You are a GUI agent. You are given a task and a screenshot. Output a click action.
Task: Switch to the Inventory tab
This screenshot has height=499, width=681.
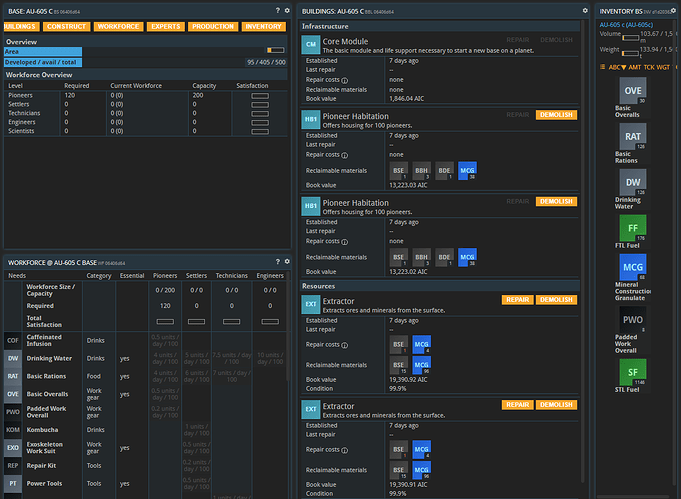(264, 26)
